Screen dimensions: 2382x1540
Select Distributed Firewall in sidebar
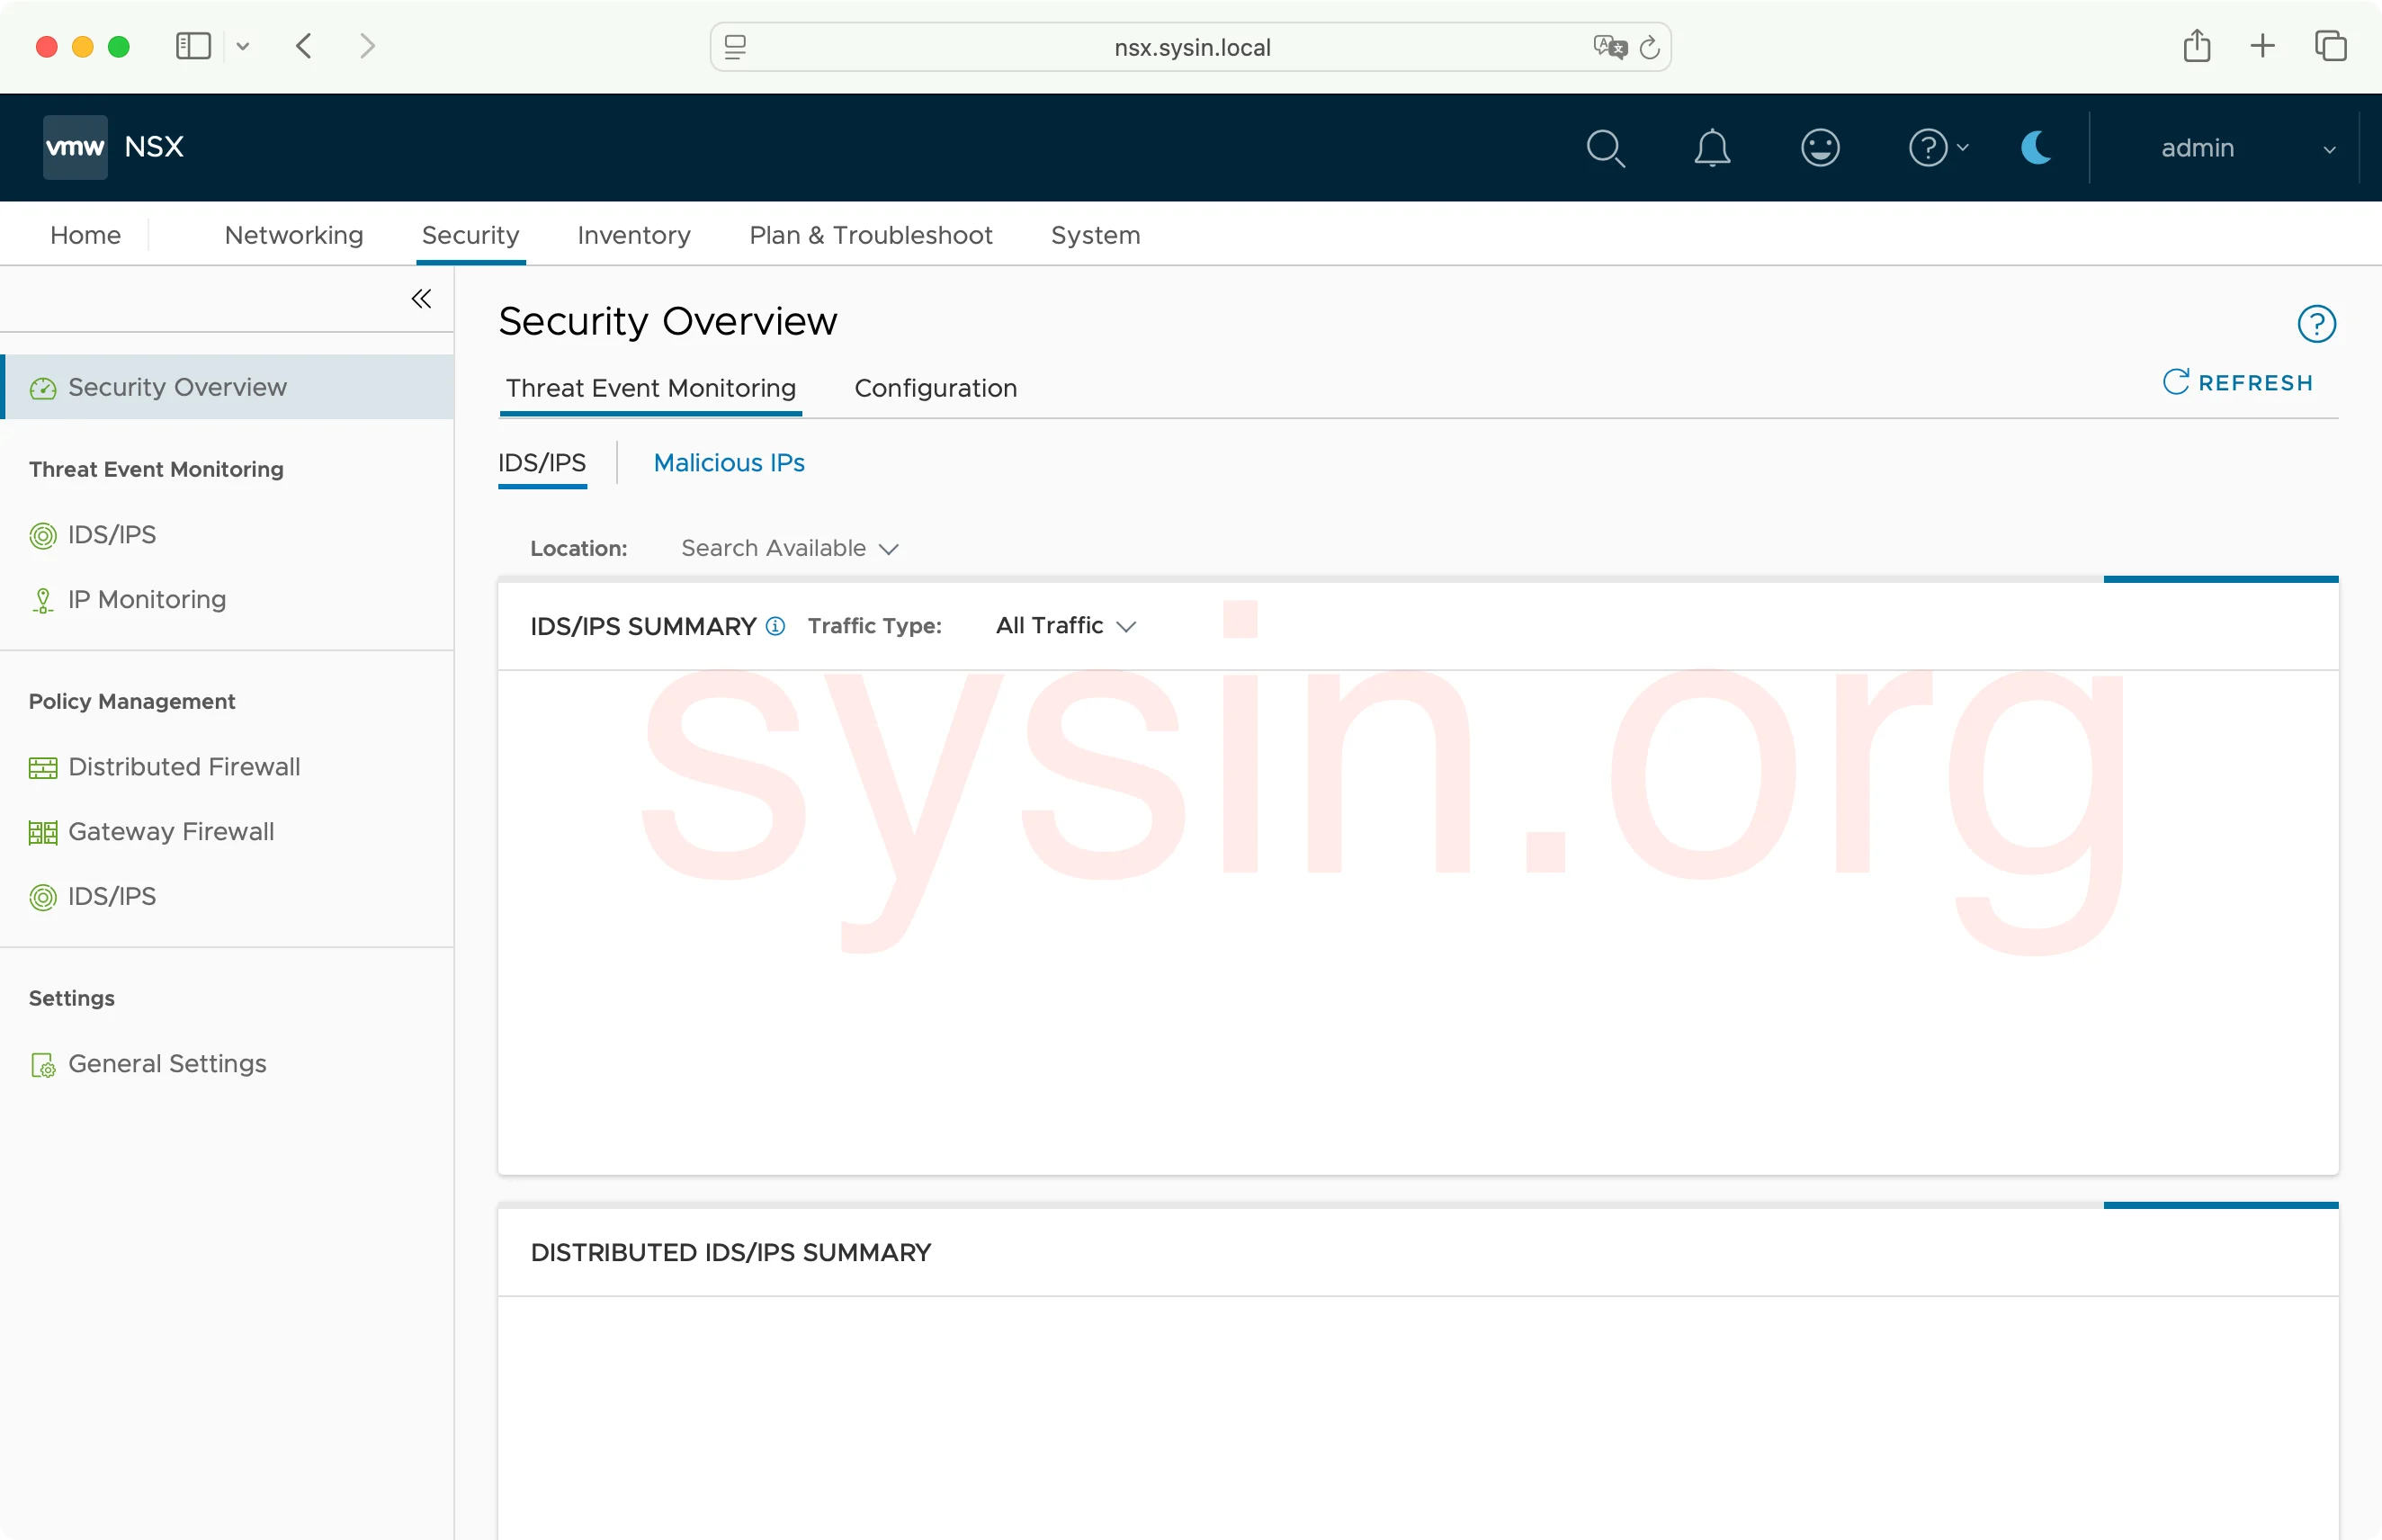click(184, 767)
